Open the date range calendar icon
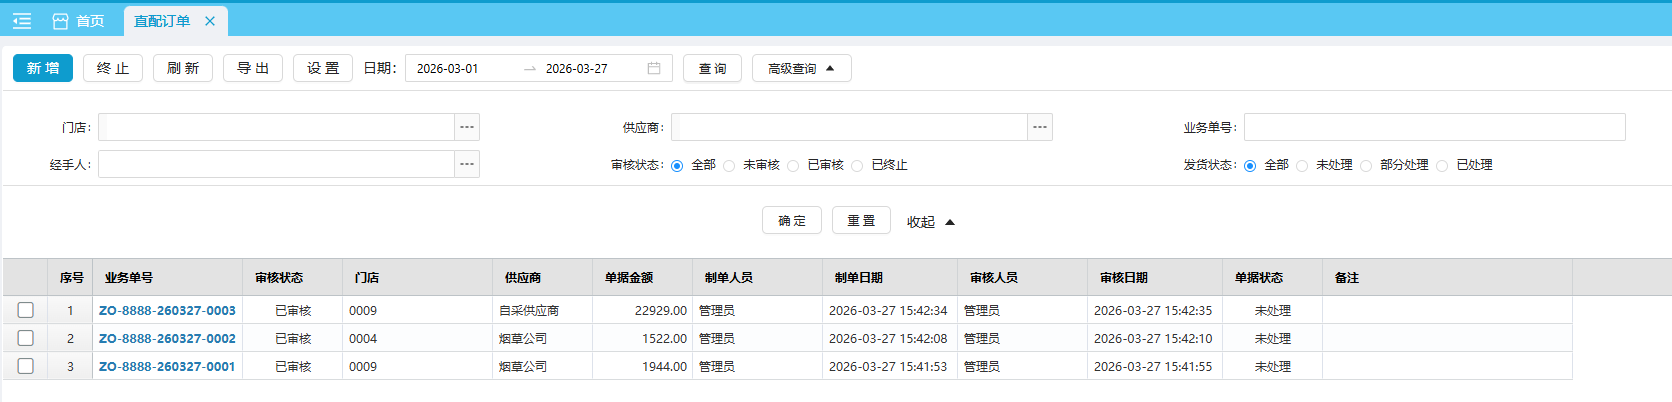 coord(654,68)
